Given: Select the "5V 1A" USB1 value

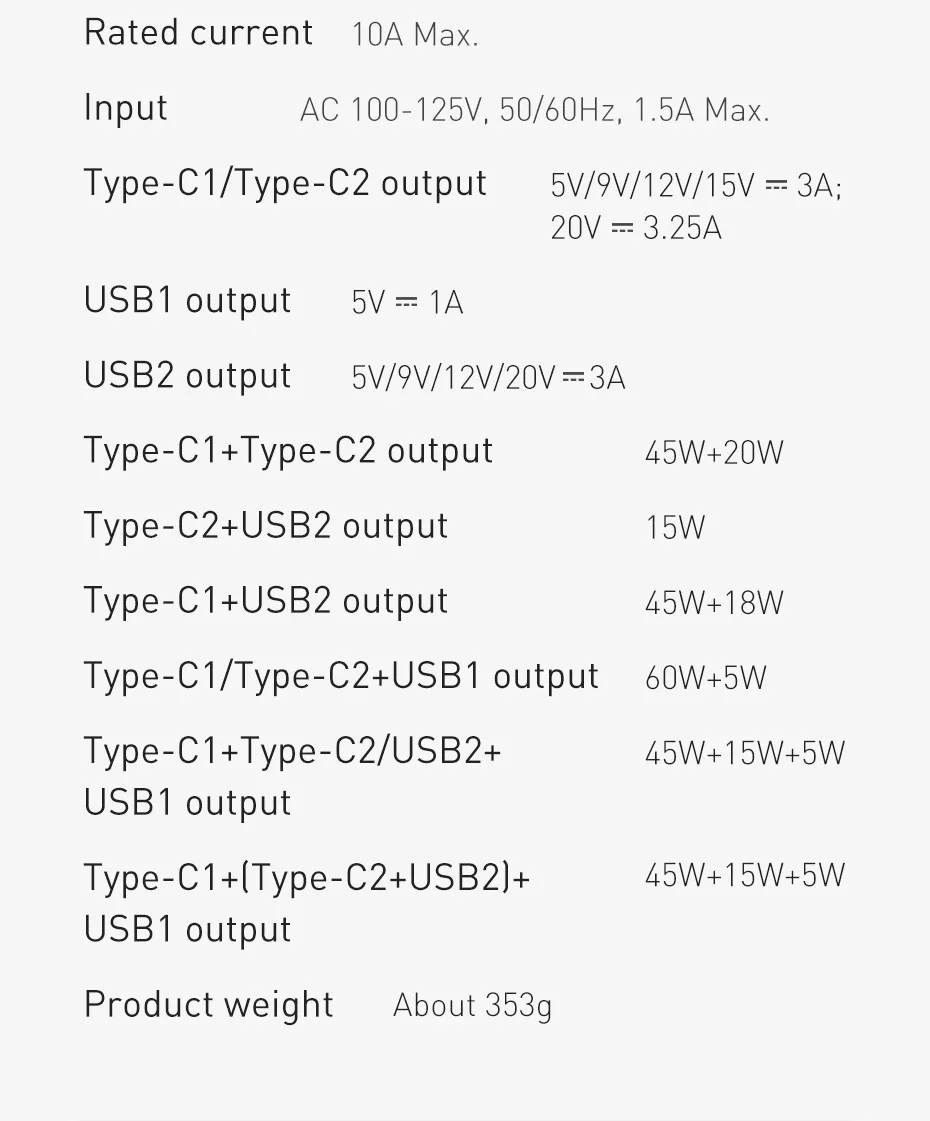Looking at the screenshot, I should [407, 303].
